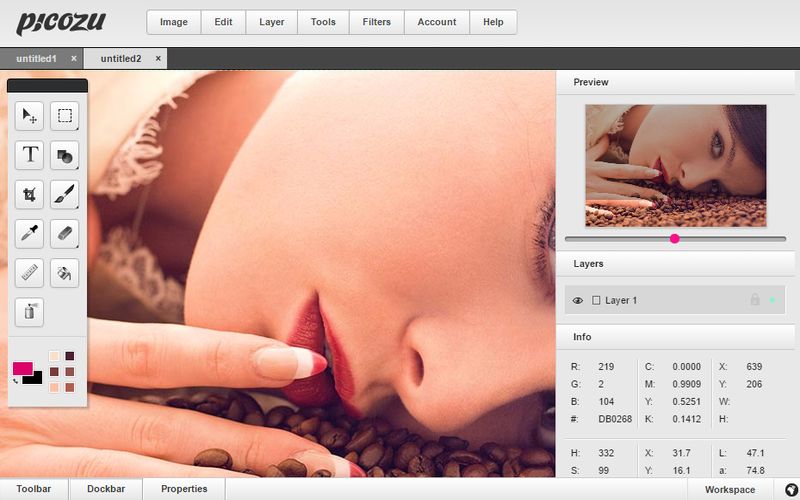This screenshot has height=500, width=800.
Task: Click the globe icon beside Workspace
Action: point(791,489)
